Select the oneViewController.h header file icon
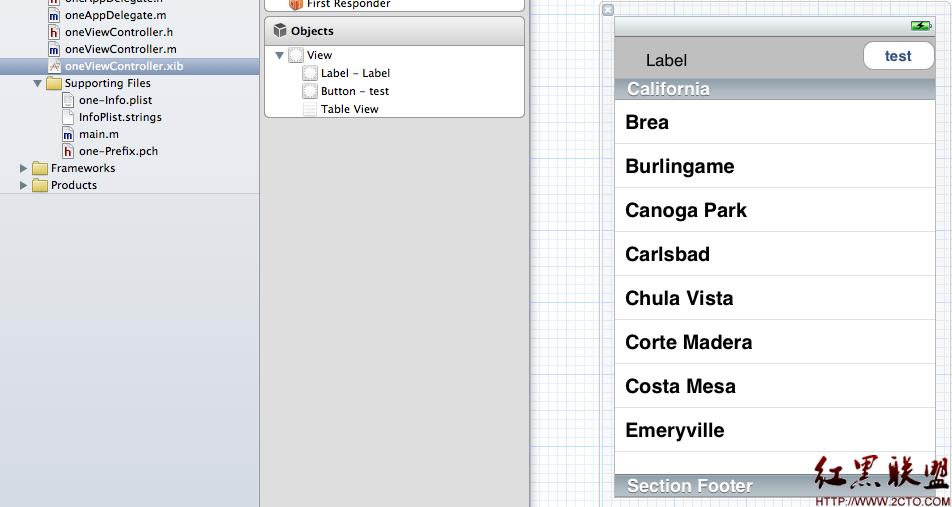Viewport: 952px width, 507px height. pos(55,32)
